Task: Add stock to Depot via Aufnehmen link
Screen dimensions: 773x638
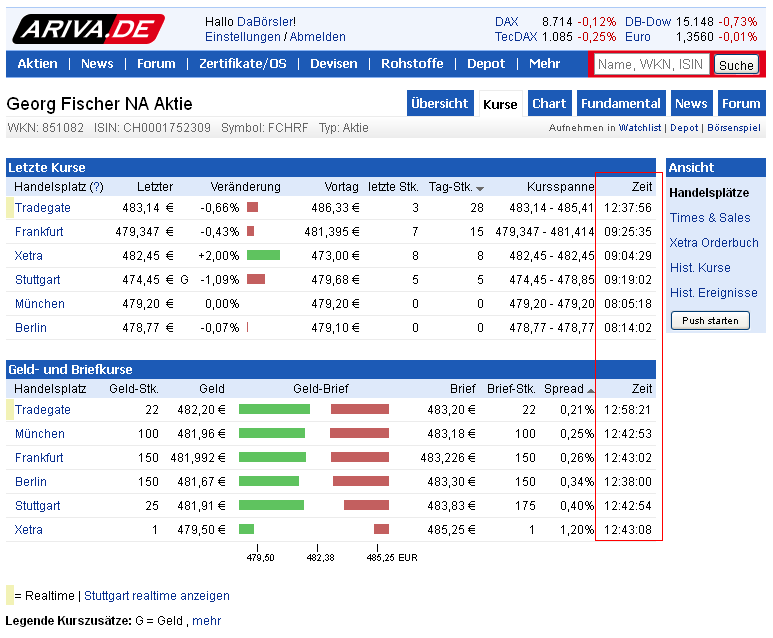Action: tap(684, 128)
